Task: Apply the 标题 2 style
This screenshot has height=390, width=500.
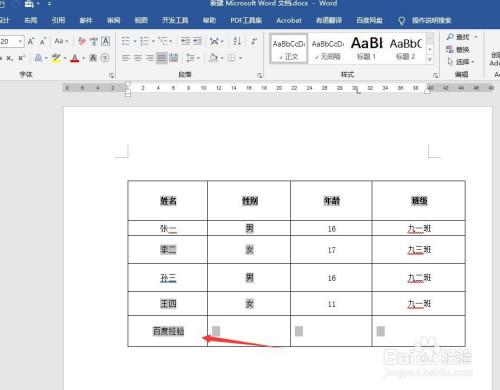Action: [x=406, y=49]
